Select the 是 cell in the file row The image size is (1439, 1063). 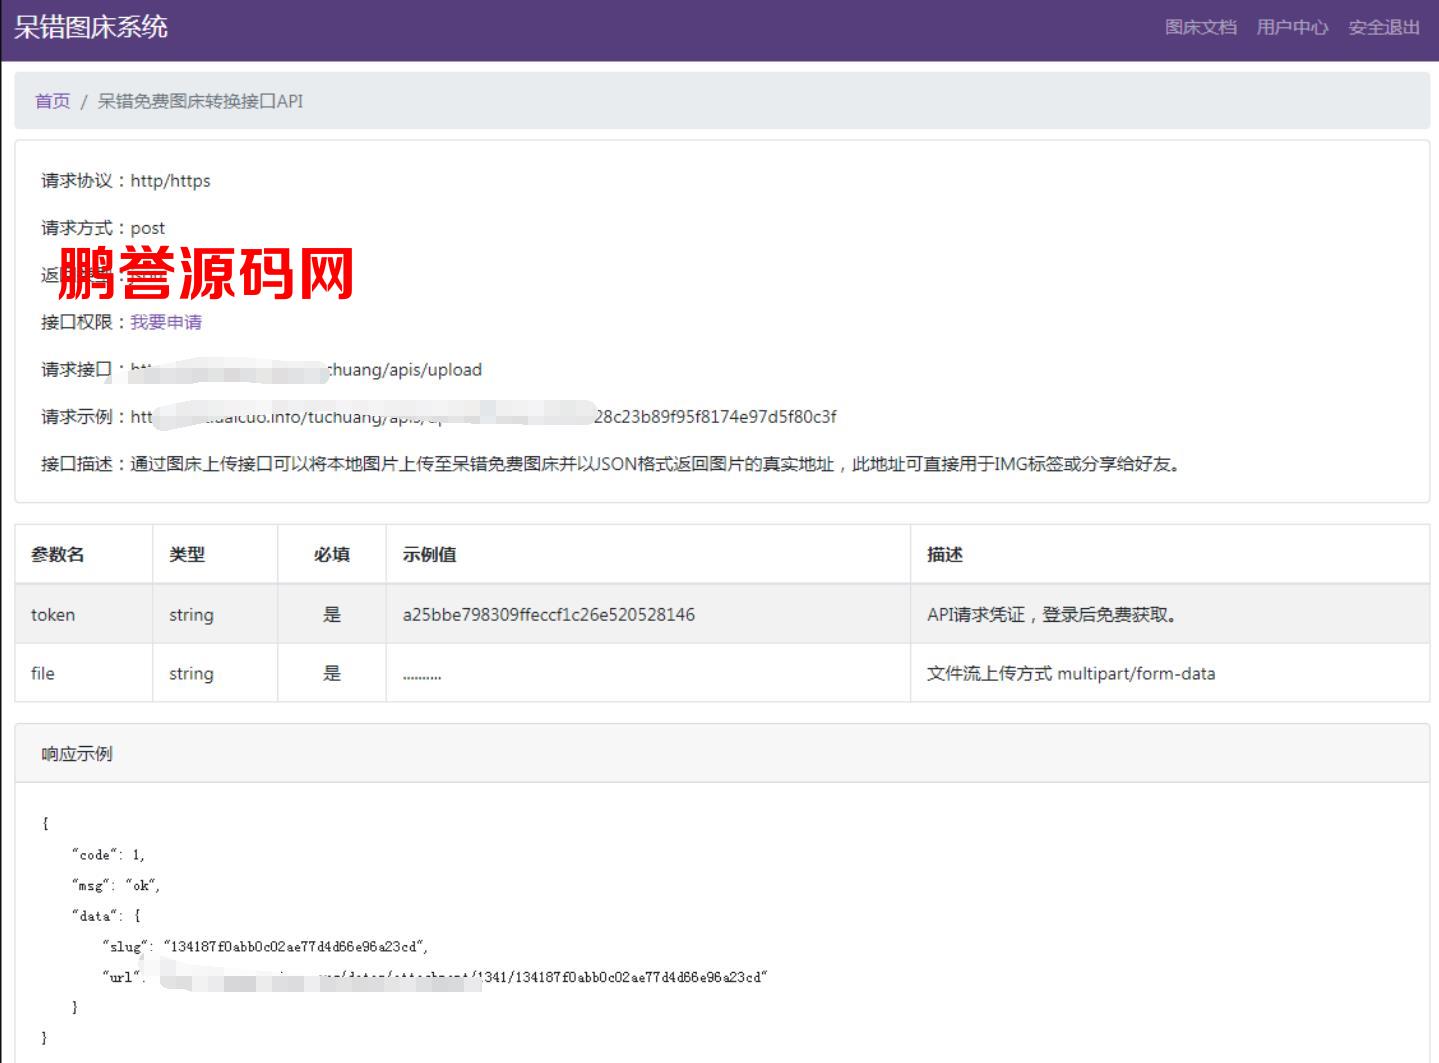[x=332, y=673]
